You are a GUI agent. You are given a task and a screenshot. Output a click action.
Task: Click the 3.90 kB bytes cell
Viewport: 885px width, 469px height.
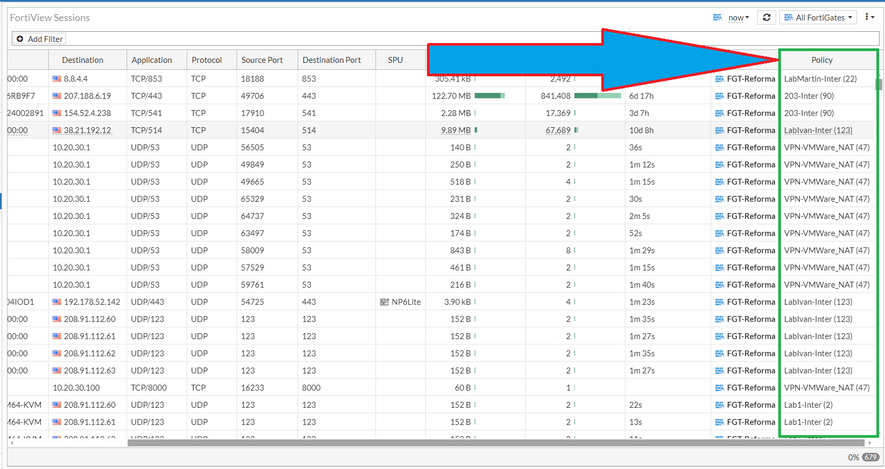coord(457,302)
